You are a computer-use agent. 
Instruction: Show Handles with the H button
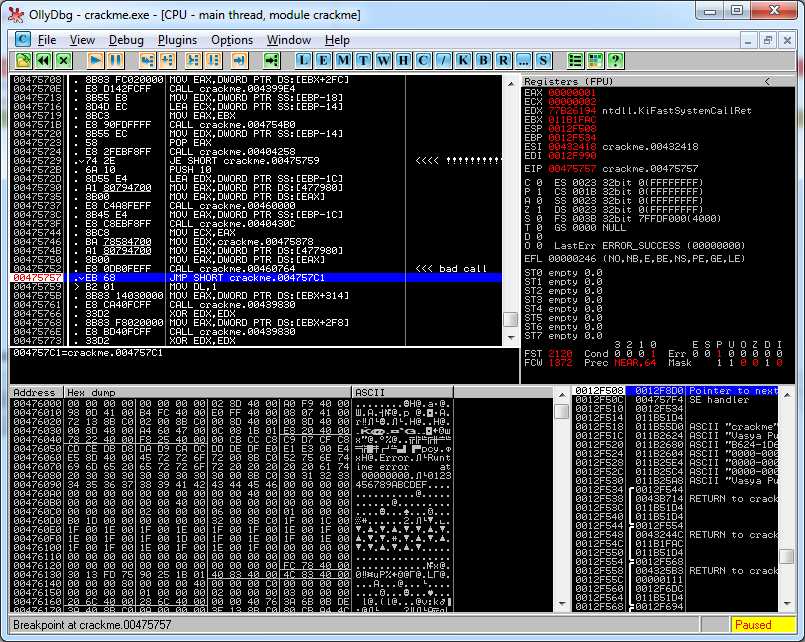pos(404,61)
